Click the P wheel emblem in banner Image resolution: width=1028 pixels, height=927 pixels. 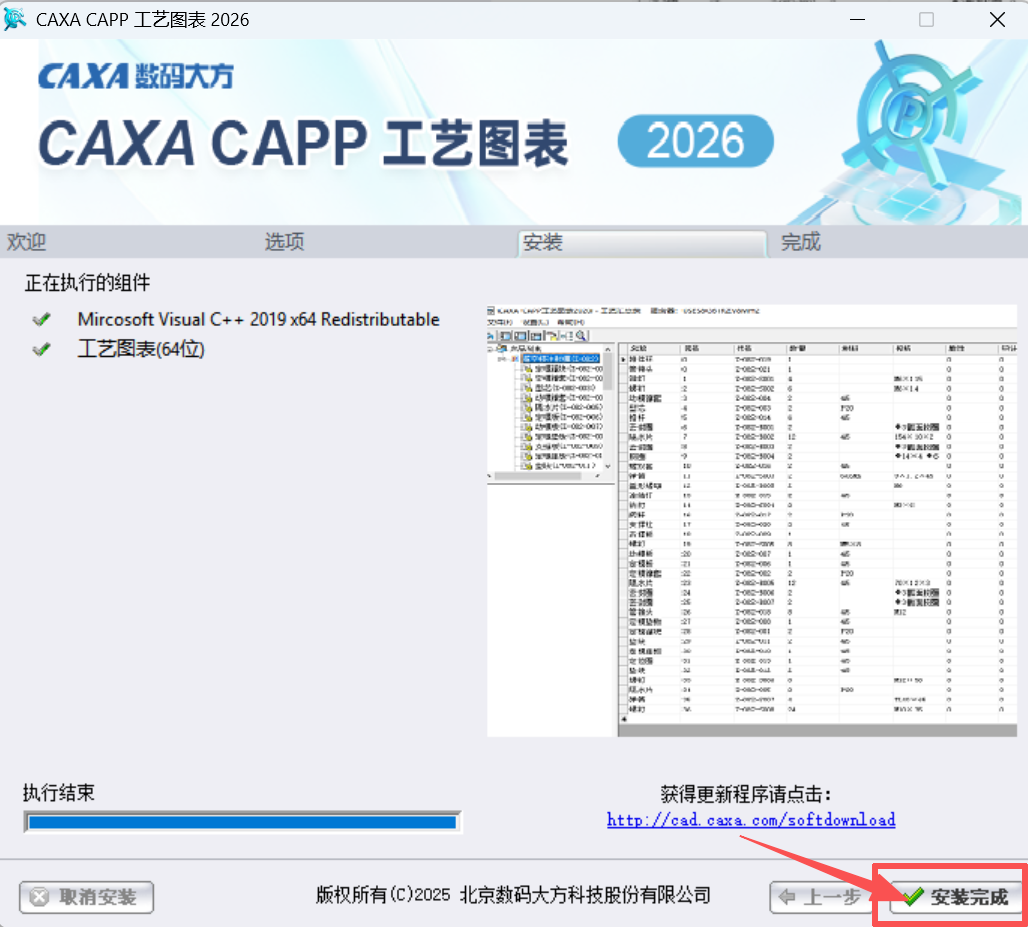pyautogui.click(x=911, y=117)
